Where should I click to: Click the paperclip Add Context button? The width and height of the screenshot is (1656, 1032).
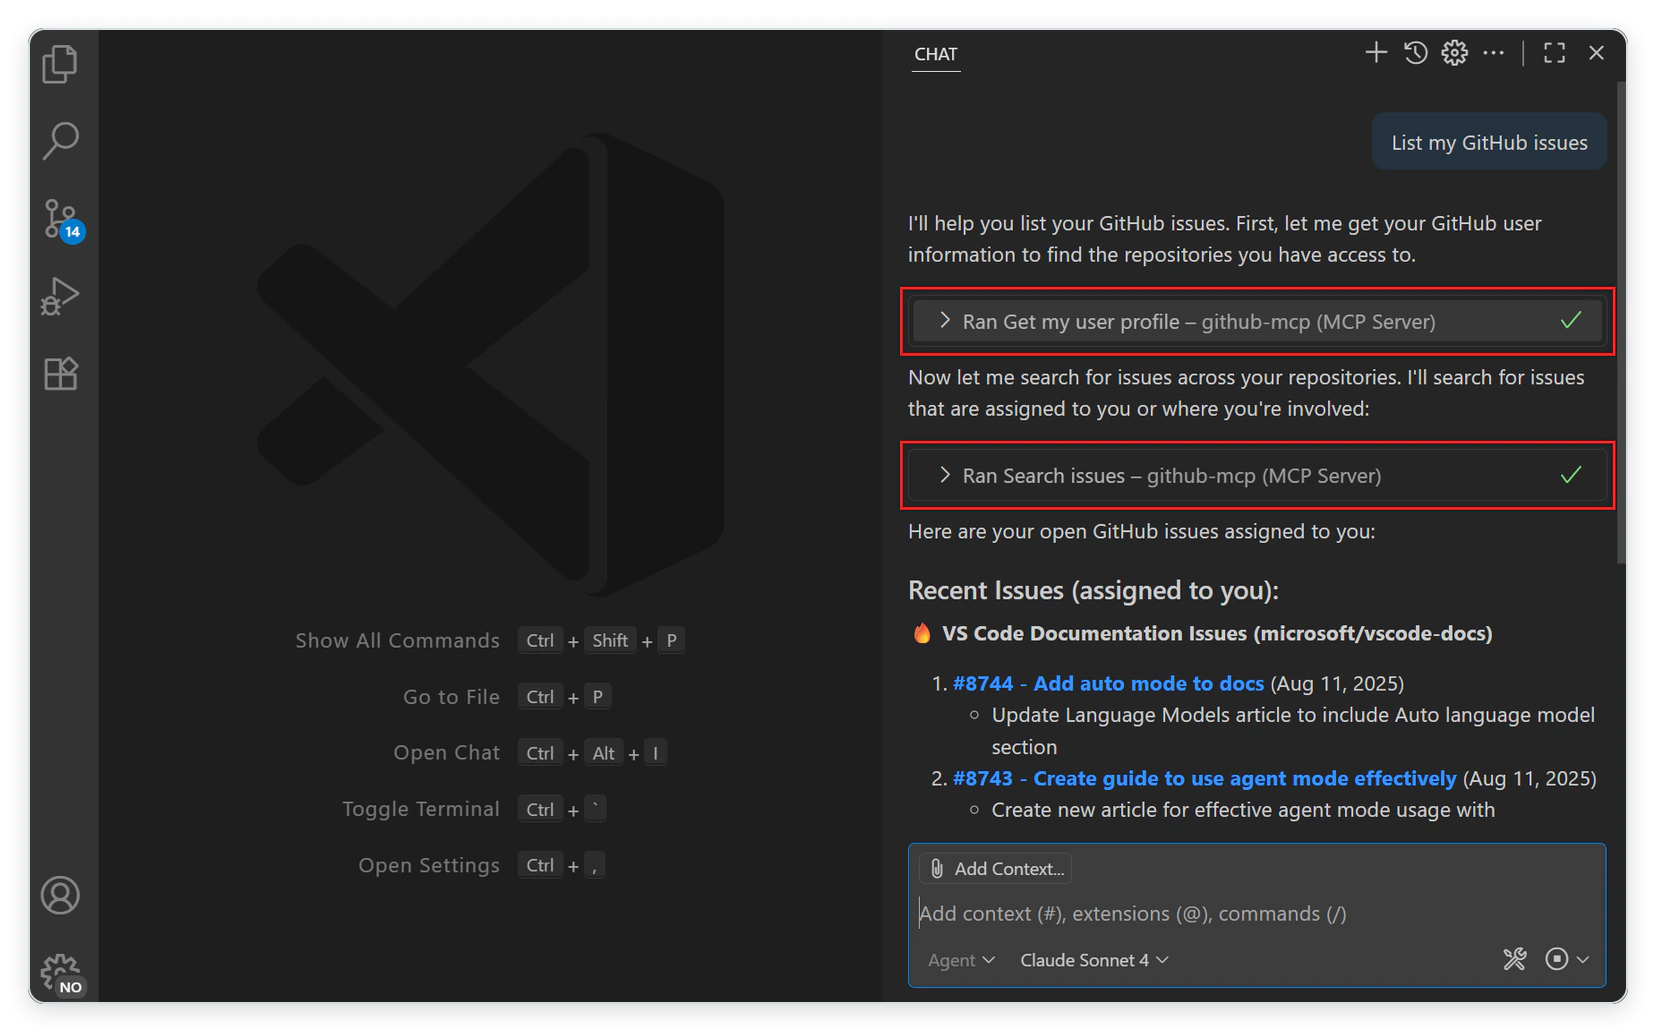click(x=995, y=868)
